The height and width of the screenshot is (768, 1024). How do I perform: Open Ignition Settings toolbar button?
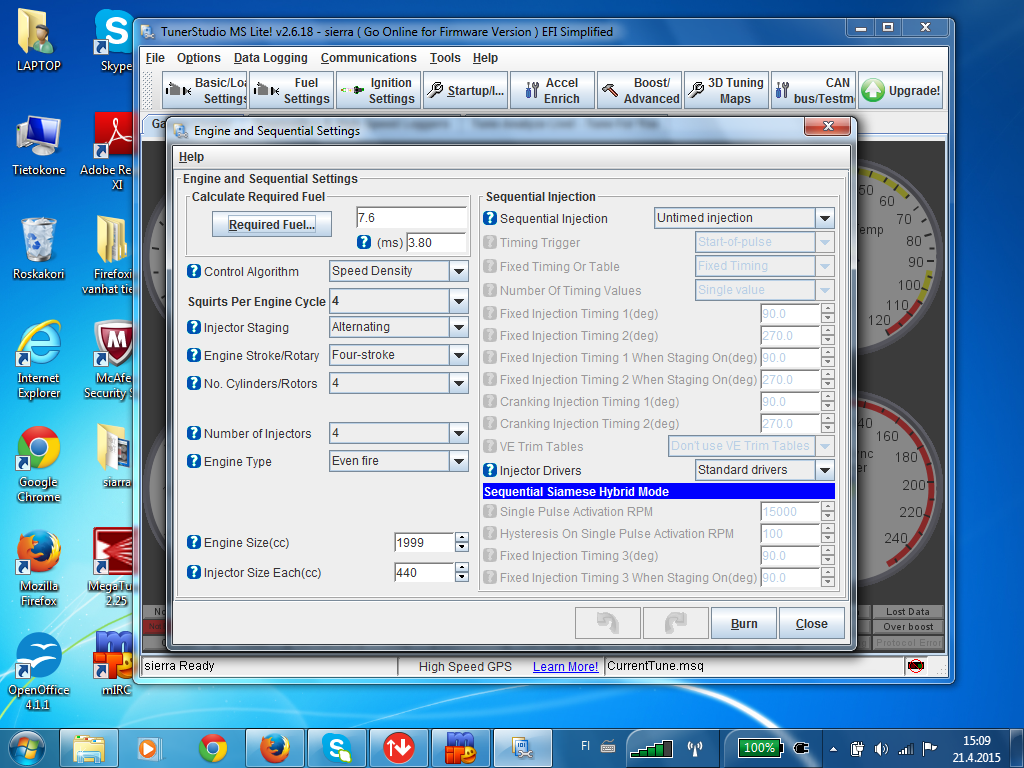click(378, 90)
